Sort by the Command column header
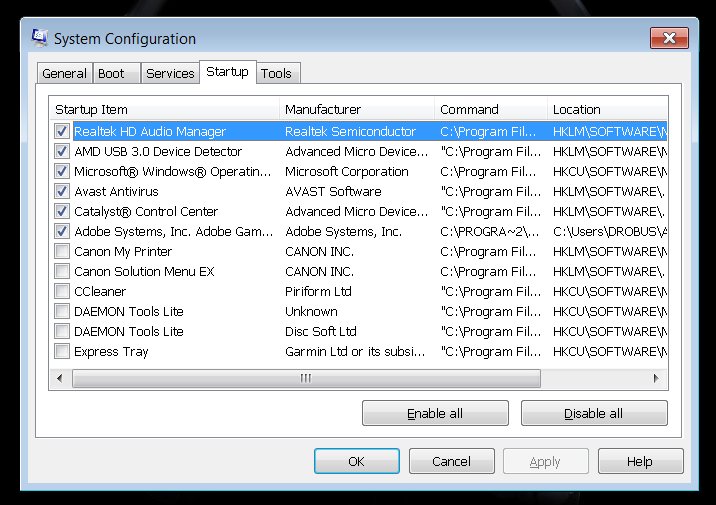The image size is (716, 505). [x=491, y=110]
